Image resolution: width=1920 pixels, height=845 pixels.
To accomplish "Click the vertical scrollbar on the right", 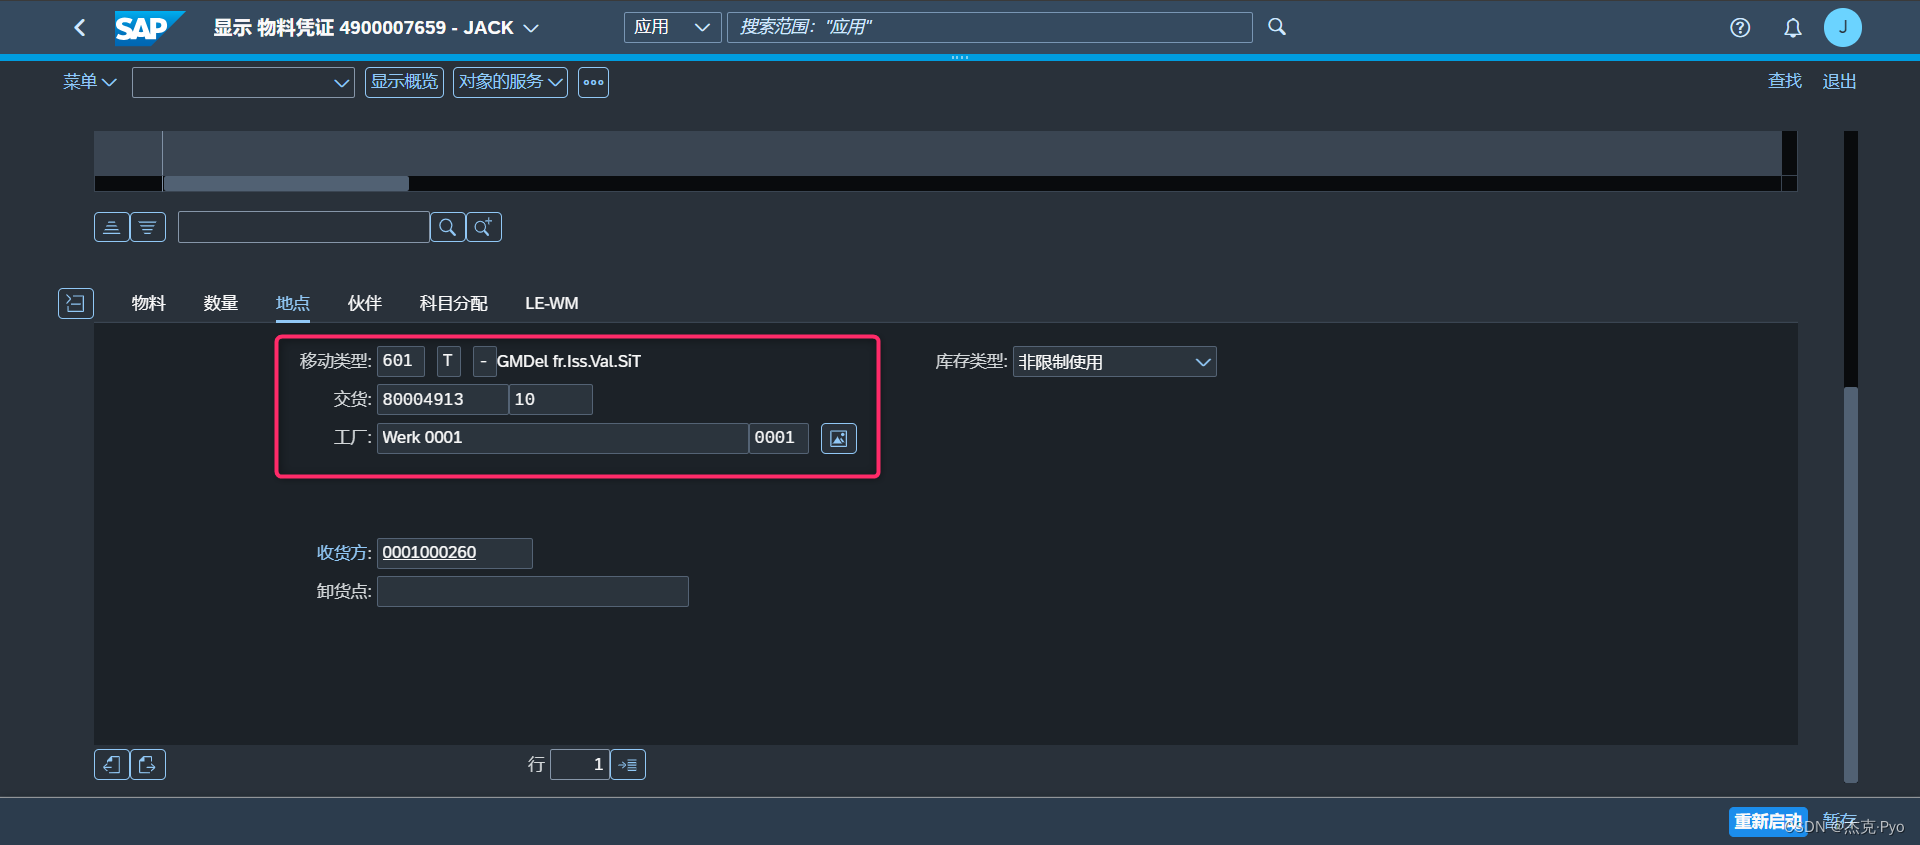I will point(1850,584).
